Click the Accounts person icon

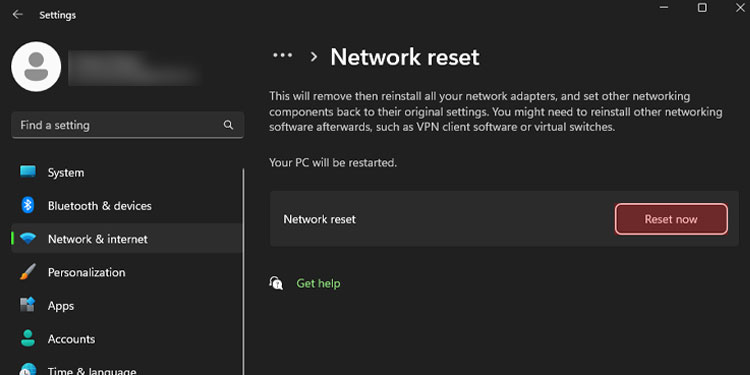point(28,338)
